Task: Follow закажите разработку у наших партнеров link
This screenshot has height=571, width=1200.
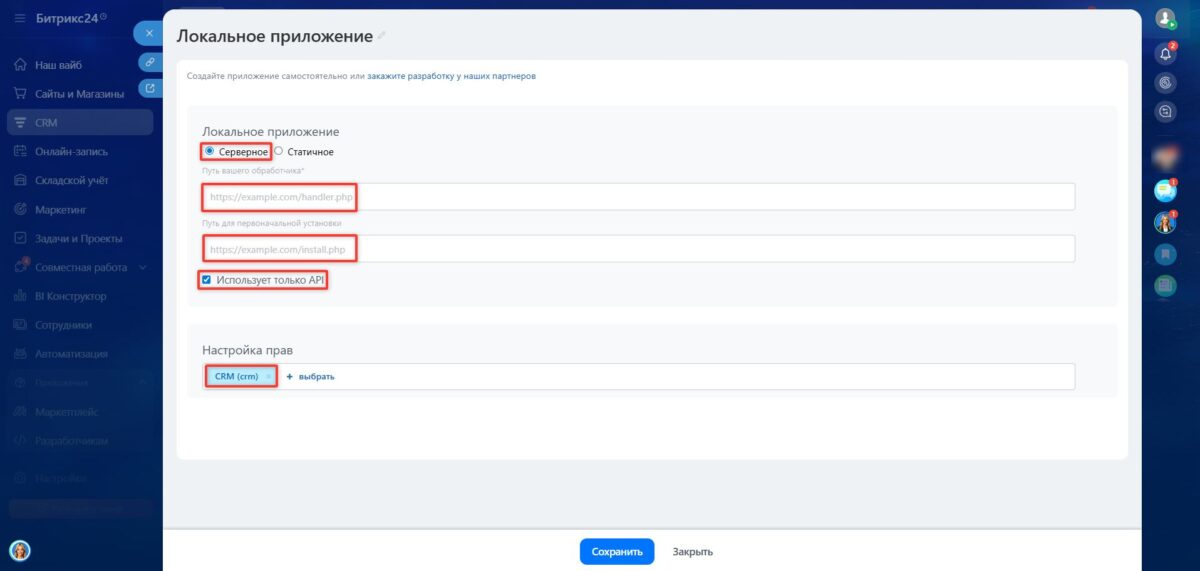Action: point(451,75)
